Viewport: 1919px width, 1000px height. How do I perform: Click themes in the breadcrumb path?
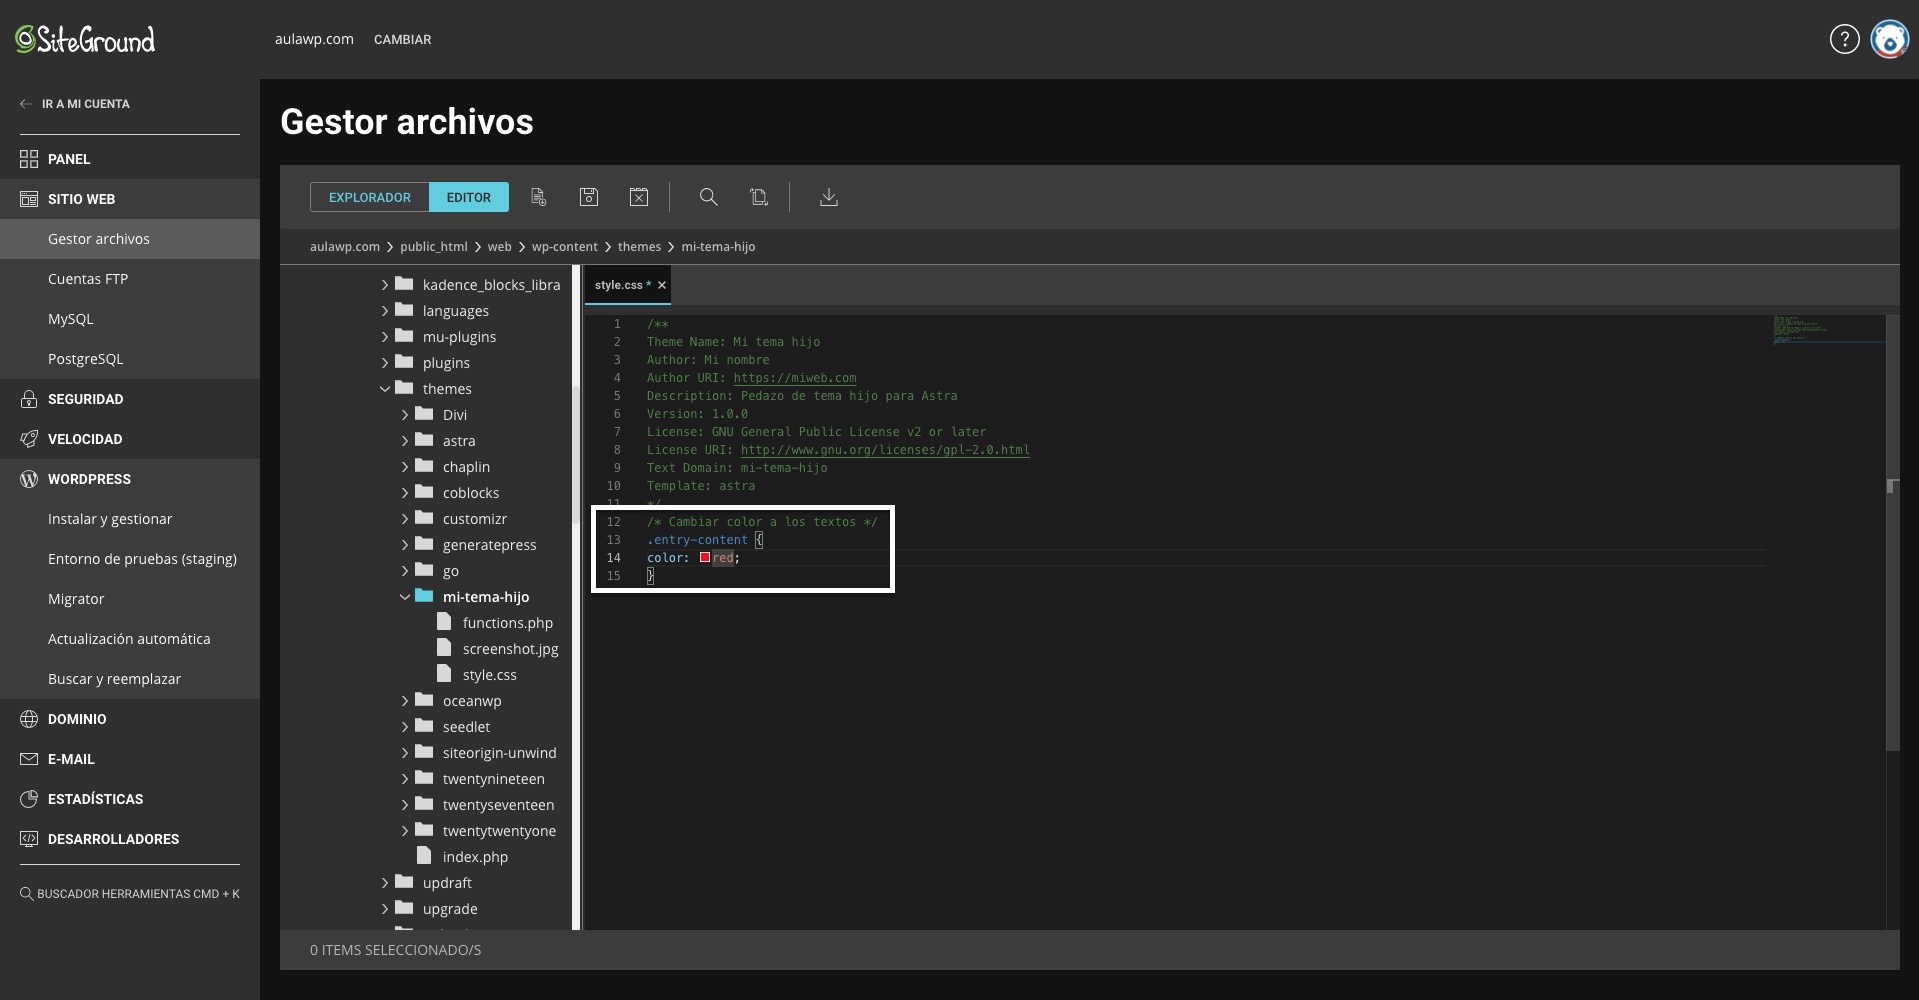pos(639,246)
